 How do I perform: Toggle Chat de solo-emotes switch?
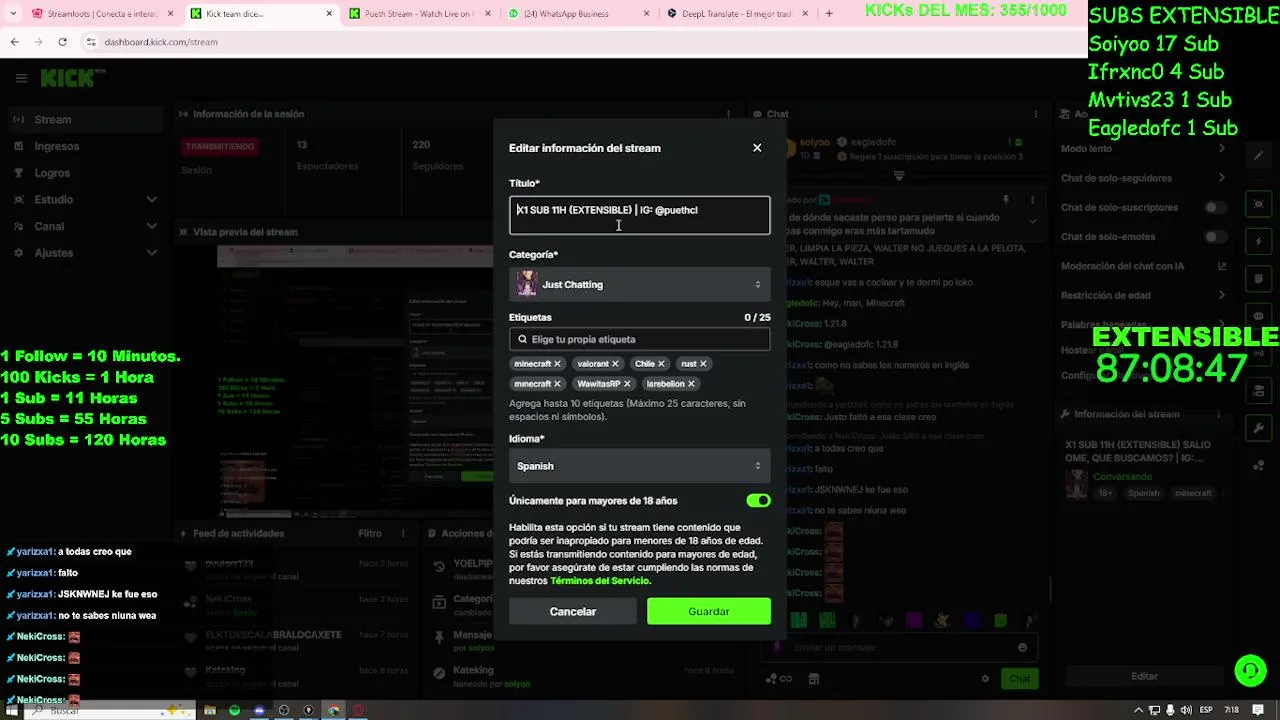pos(1215,237)
